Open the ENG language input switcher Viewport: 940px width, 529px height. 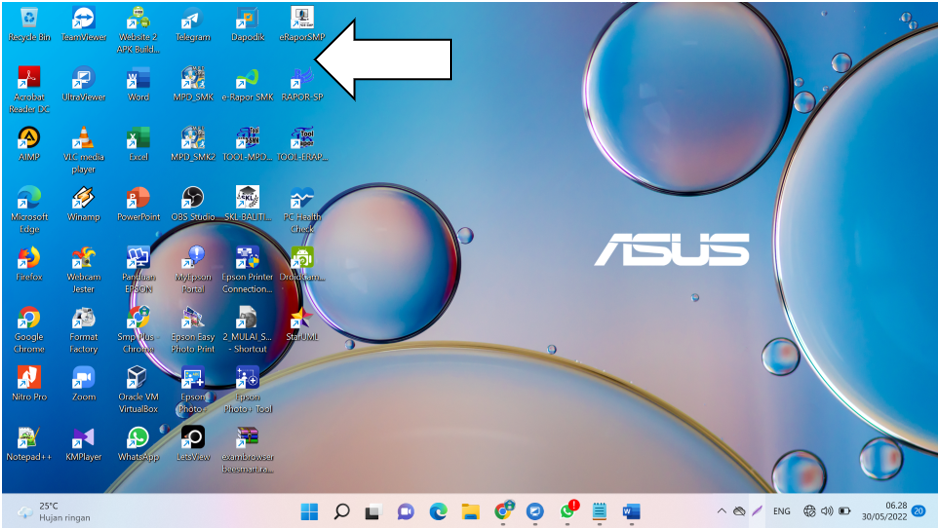[x=782, y=511]
